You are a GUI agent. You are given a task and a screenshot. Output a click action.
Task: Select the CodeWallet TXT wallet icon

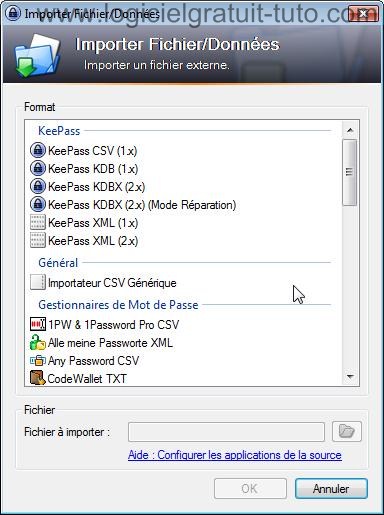pos(38,378)
